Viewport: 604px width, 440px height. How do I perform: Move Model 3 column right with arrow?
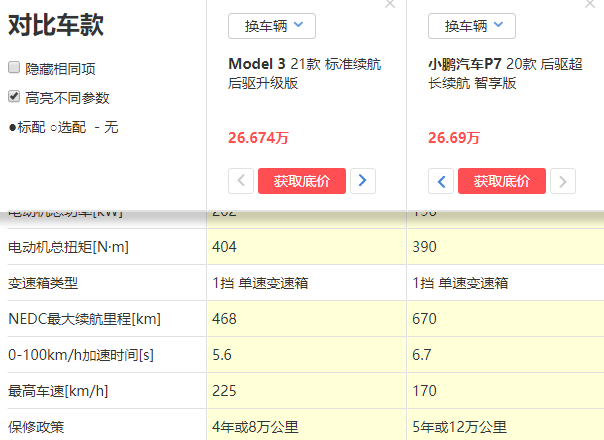(x=363, y=181)
